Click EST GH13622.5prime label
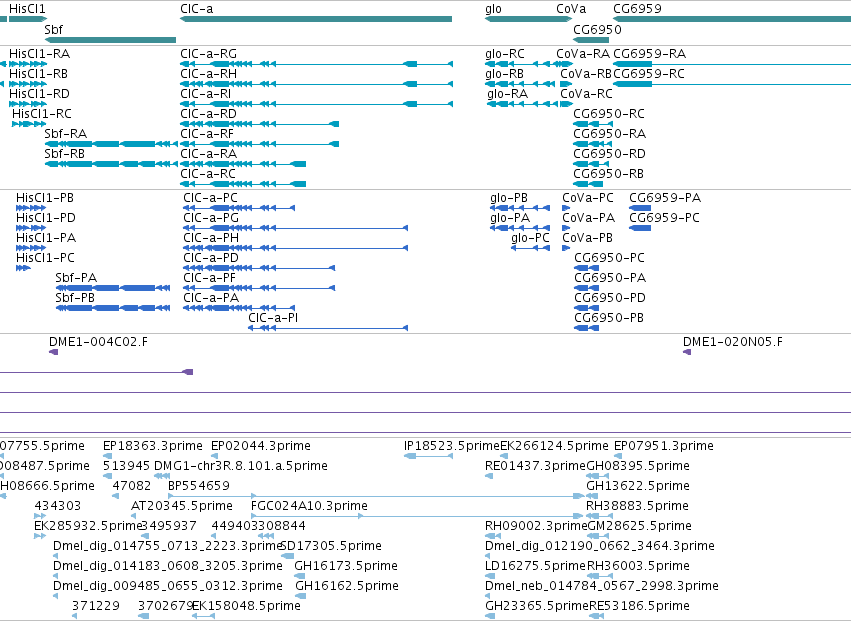 638,486
